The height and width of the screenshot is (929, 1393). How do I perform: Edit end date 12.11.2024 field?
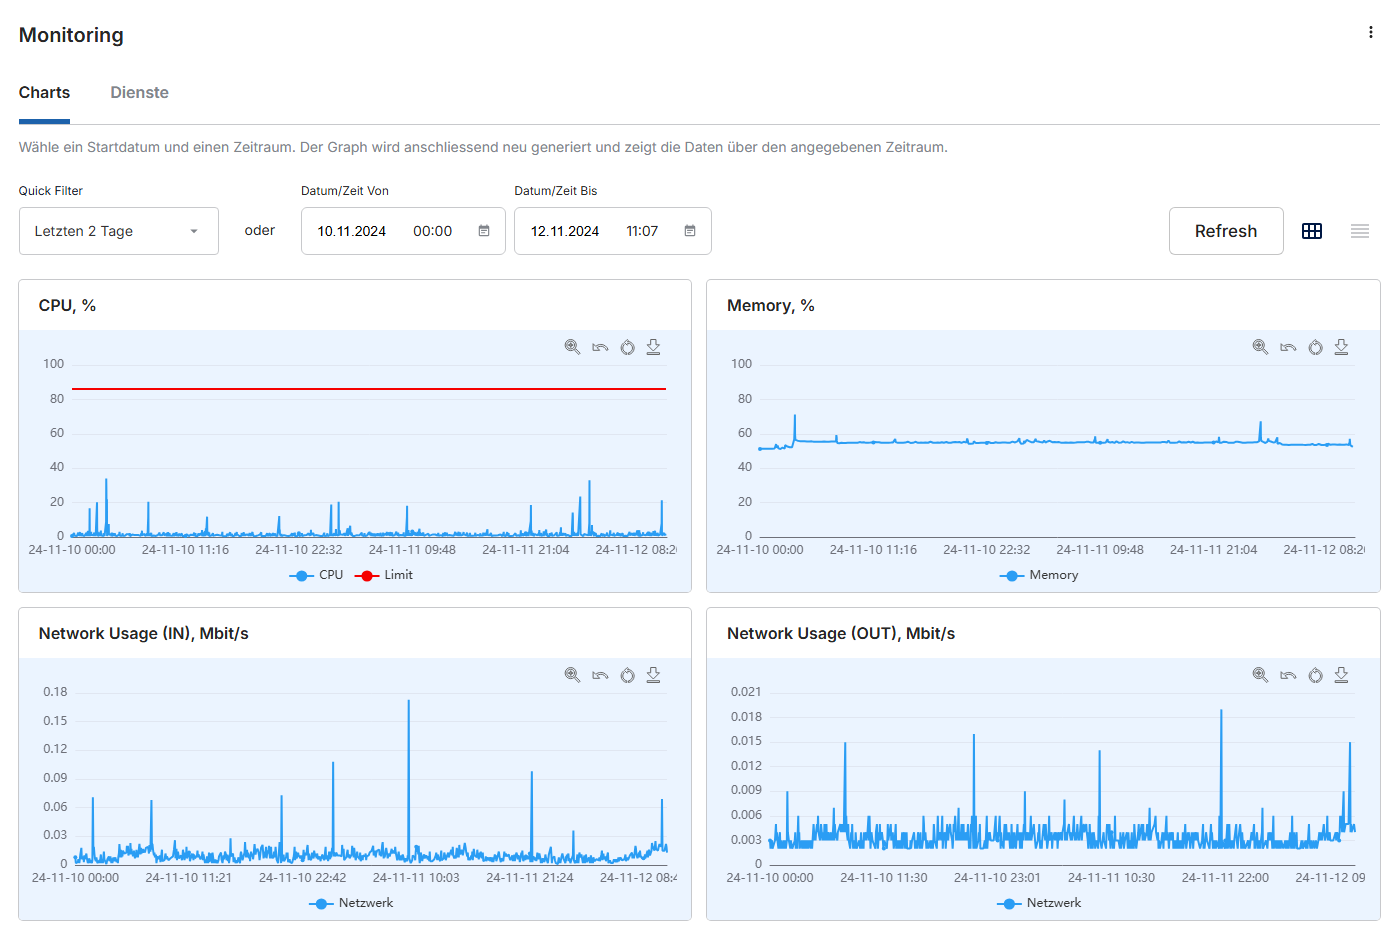coord(564,231)
